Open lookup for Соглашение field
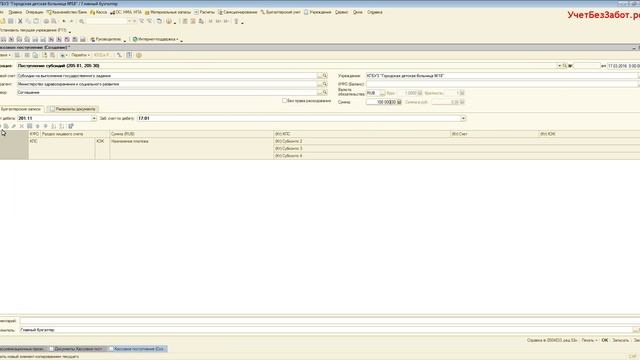Viewport: 640px width, 360px height. point(325,93)
